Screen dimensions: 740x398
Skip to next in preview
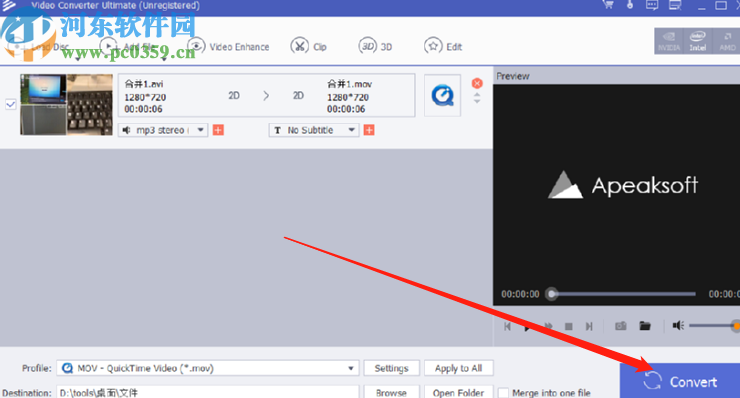click(x=589, y=326)
